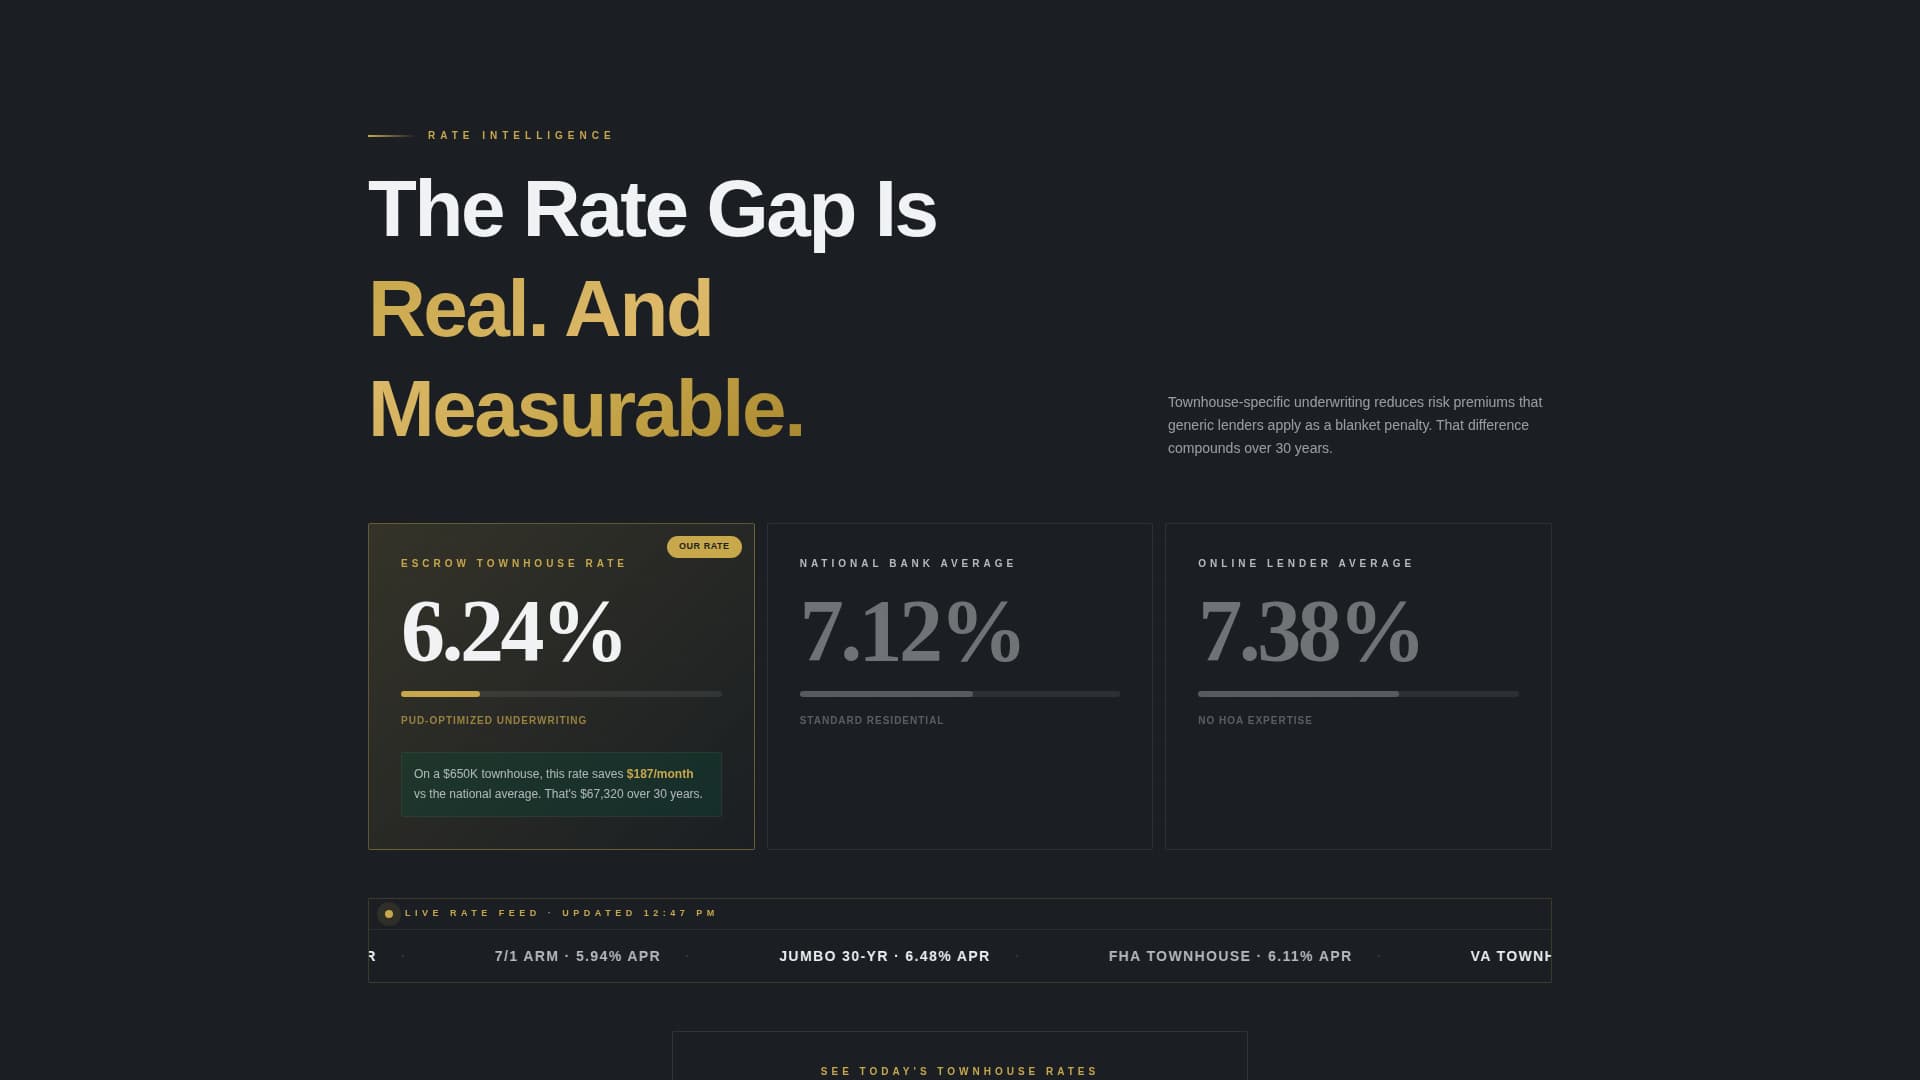Click the UPDATED 12:47 PM timestamp

click(x=636, y=913)
